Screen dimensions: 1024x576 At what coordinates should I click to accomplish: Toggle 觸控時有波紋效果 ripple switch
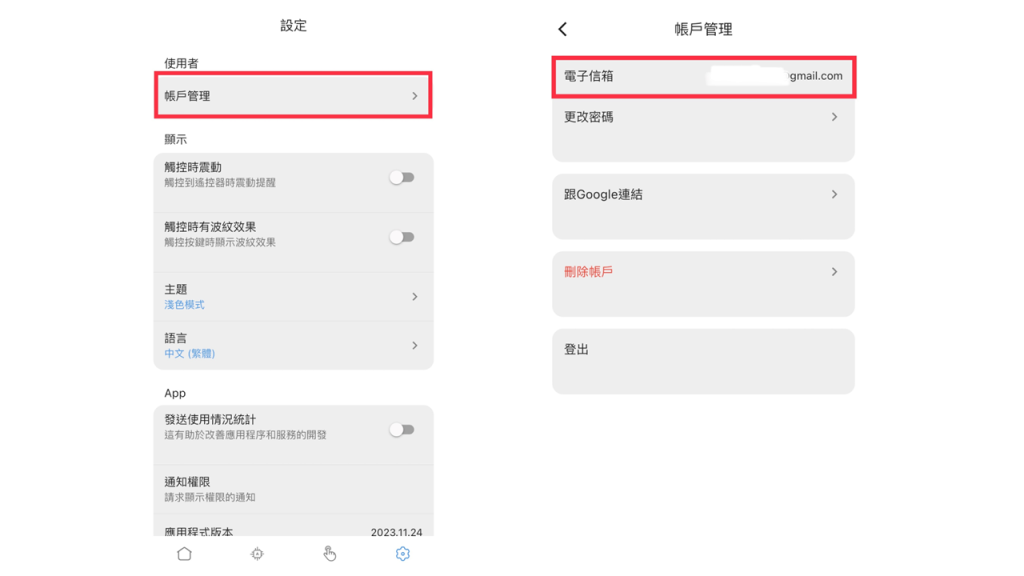click(402, 237)
